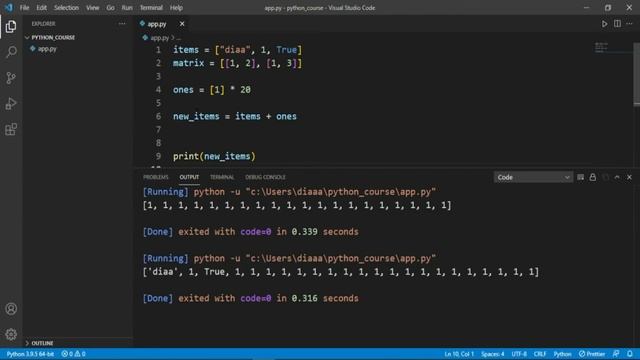Click line 2 matrix assignment code
The width and height of the screenshot is (640, 360).
tap(237, 63)
